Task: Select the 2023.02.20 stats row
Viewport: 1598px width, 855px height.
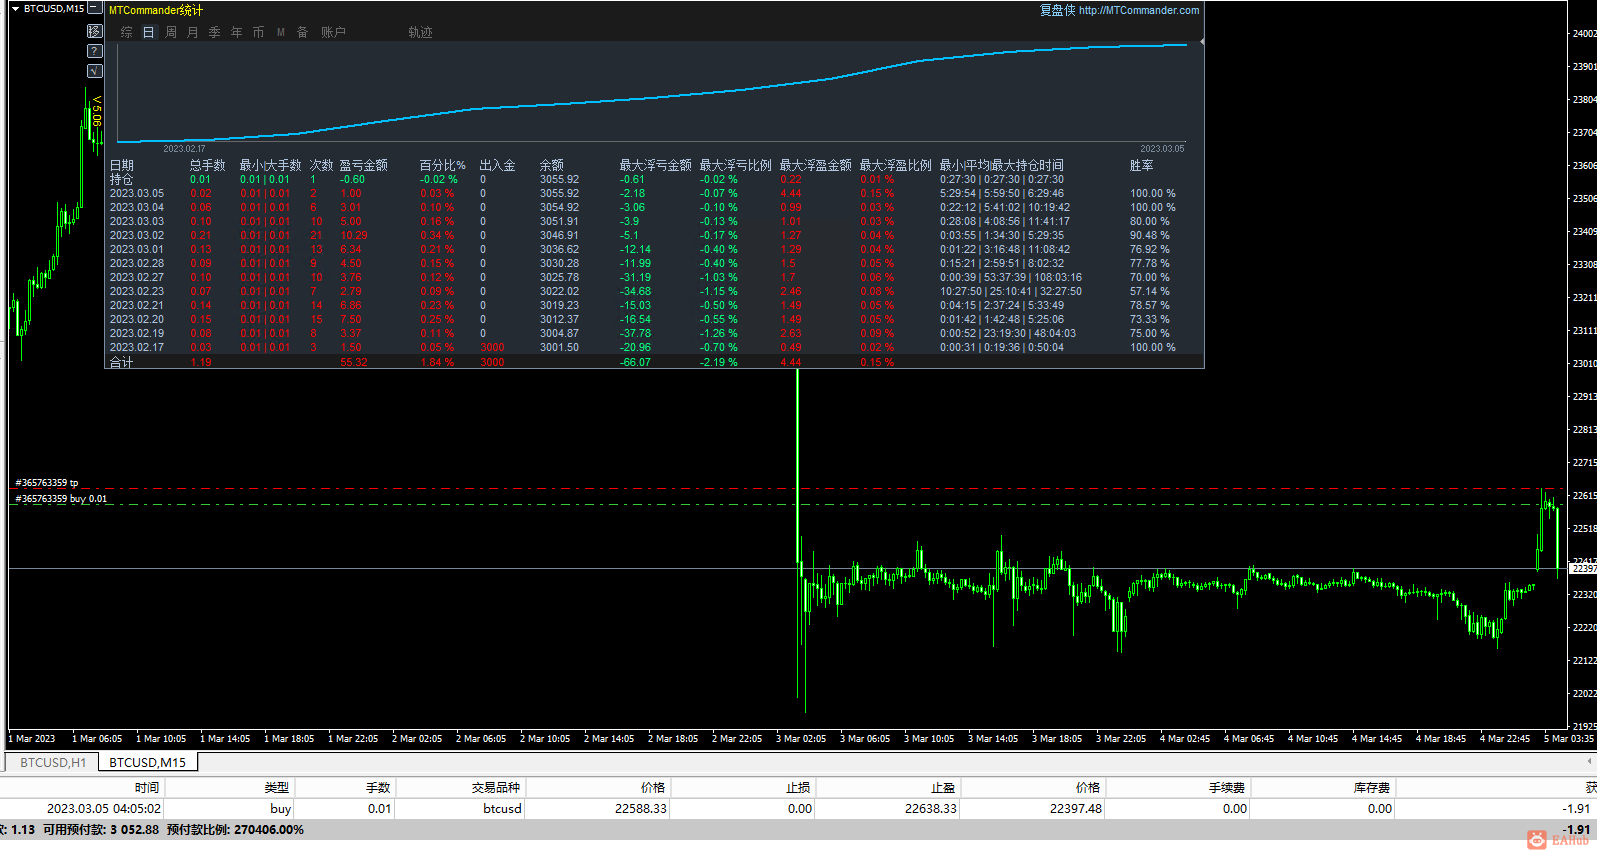Action: click(x=654, y=319)
